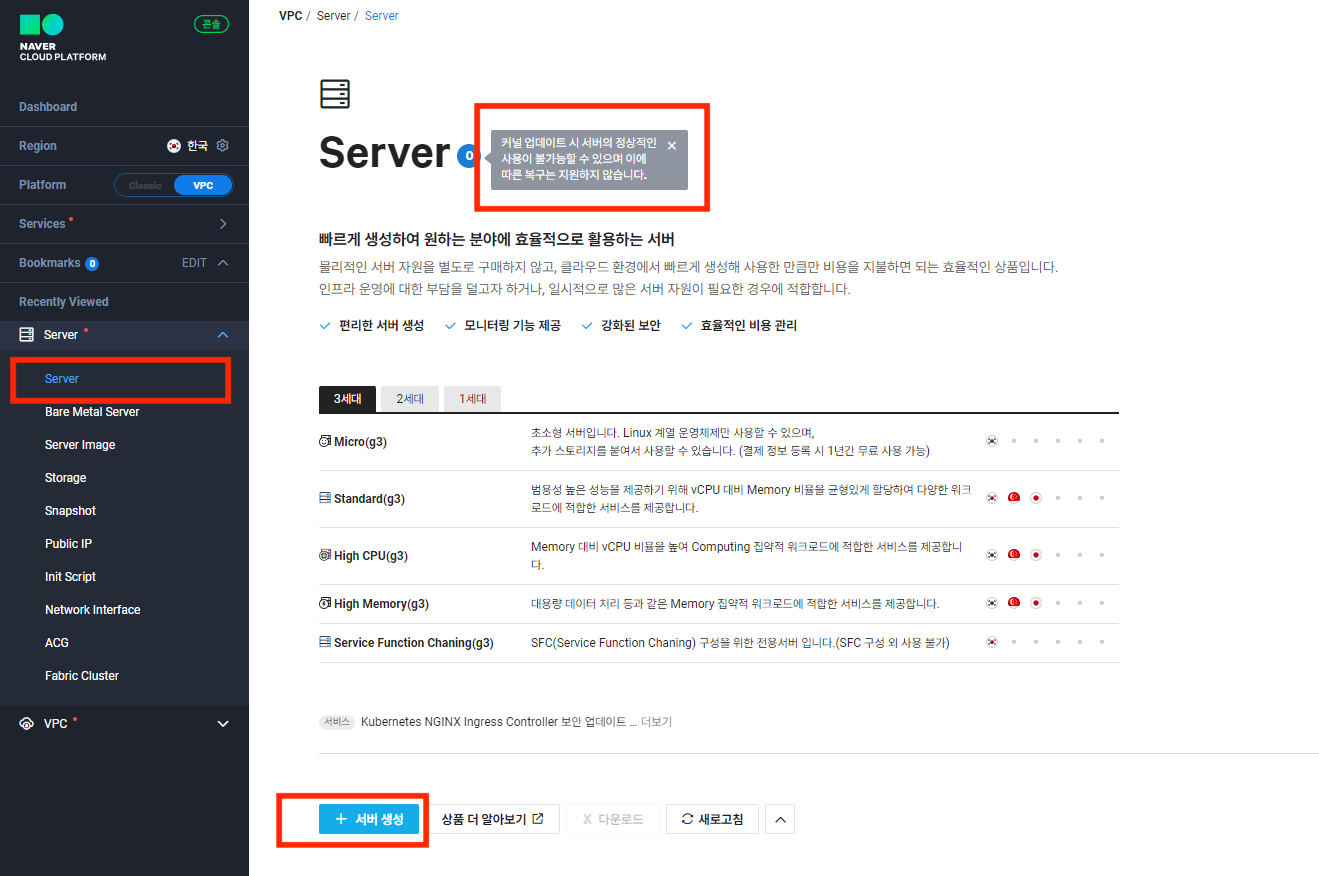Click 강화된 보안 feature text
Screen dimensions: 1319x876
click(x=631, y=326)
